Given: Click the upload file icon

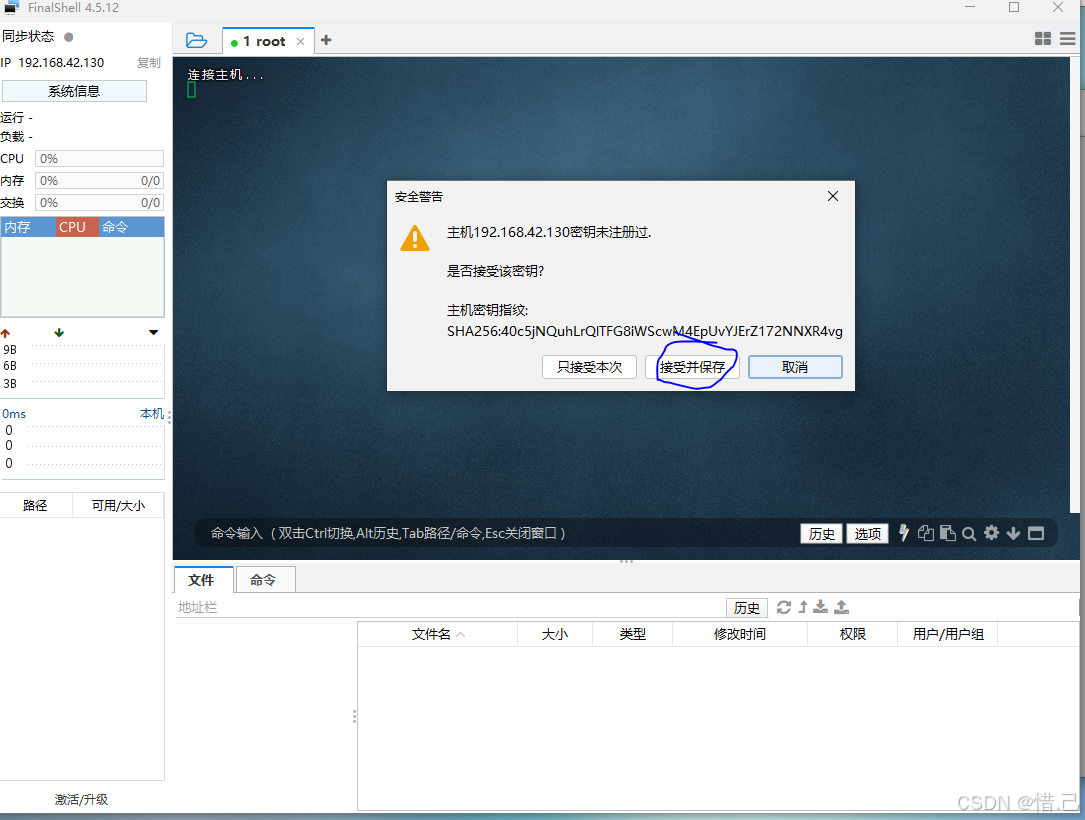Looking at the screenshot, I should (841, 607).
